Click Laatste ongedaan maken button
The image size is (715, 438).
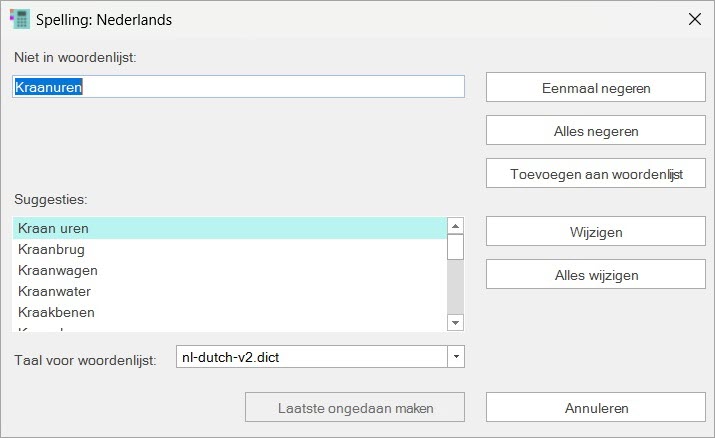tap(355, 408)
